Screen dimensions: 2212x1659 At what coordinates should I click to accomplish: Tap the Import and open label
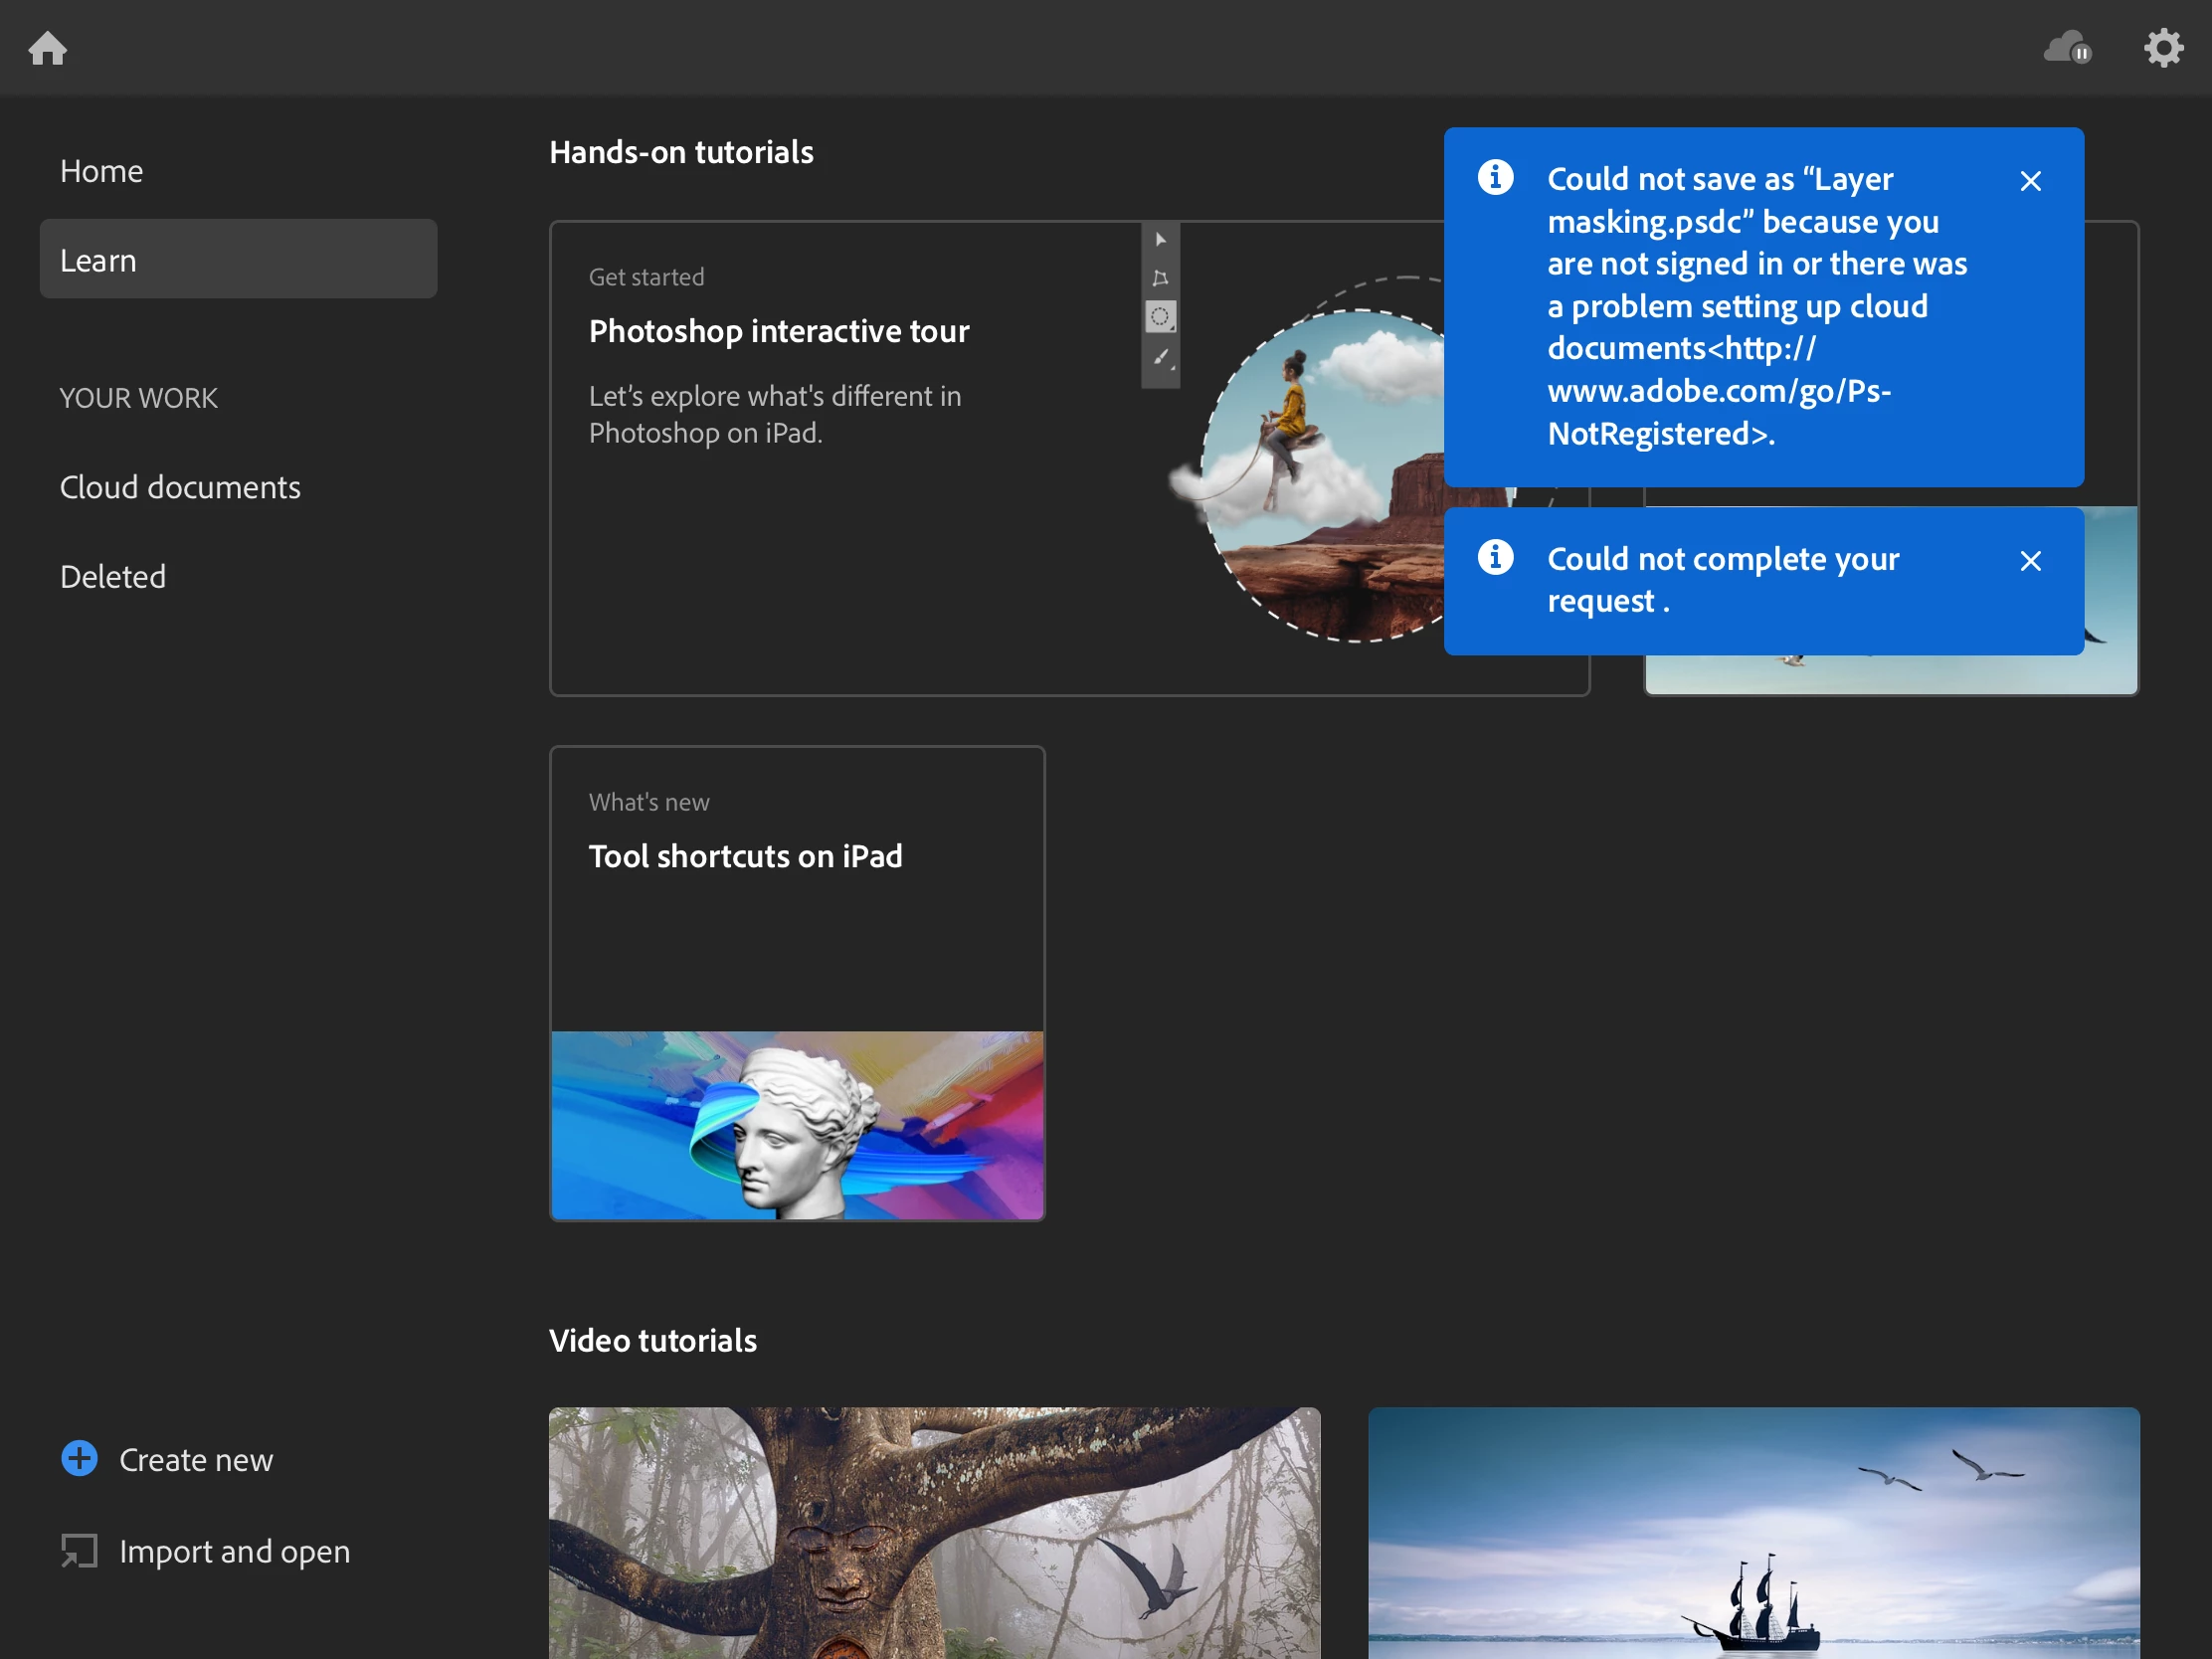coord(235,1551)
